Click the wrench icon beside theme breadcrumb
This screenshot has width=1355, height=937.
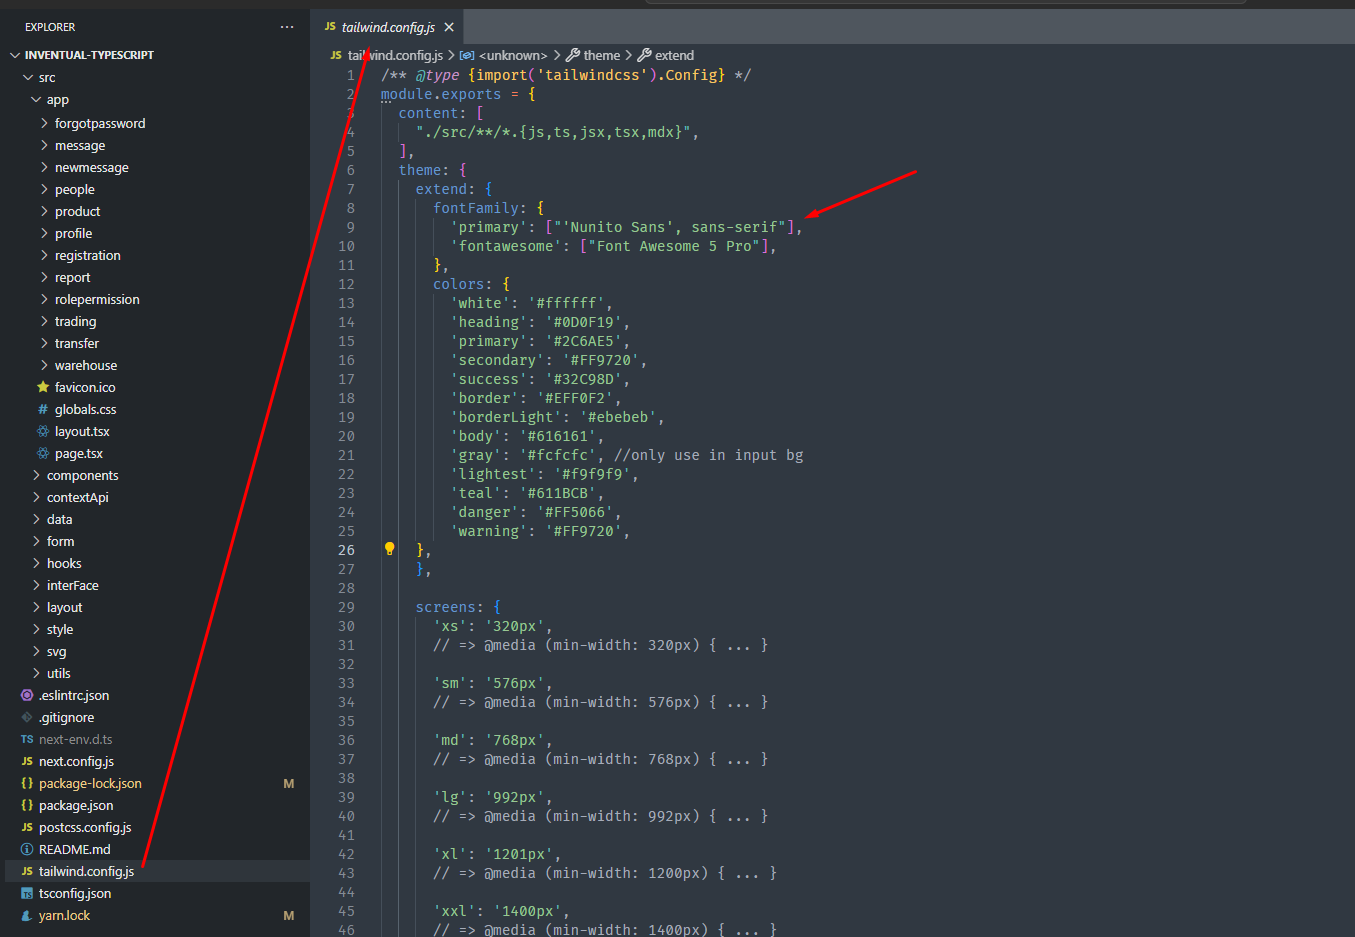573,55
